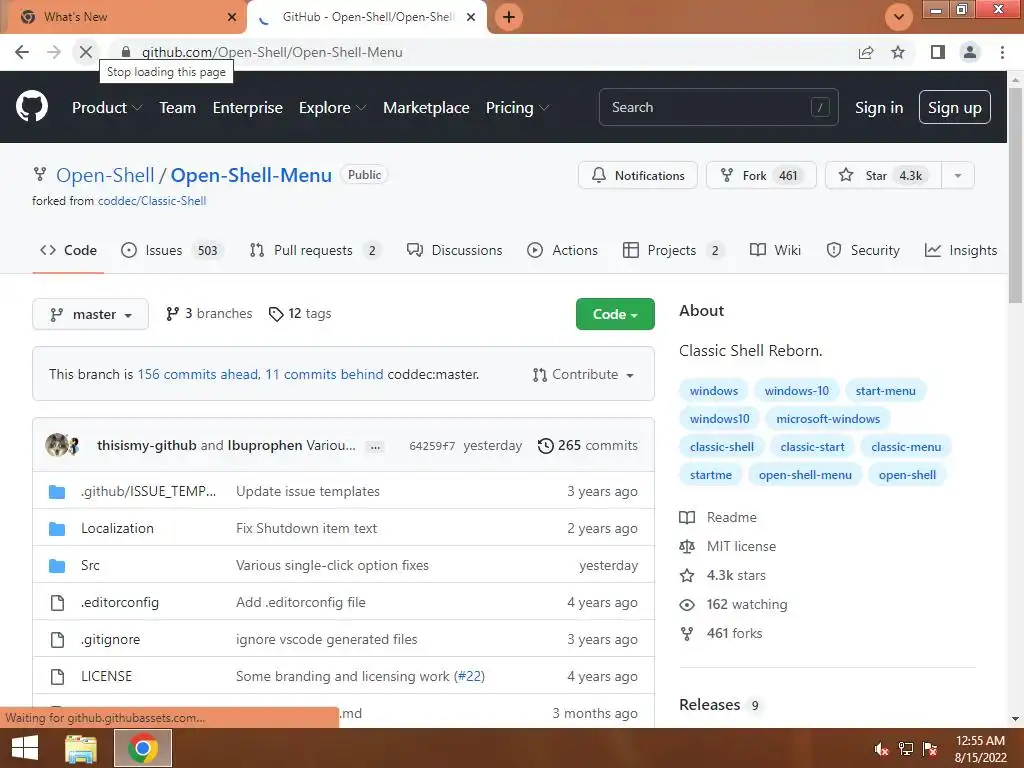This screenshot has width=1024, height=768.
Task: Click the share page icon in address bar
Action: coord(866,52)
